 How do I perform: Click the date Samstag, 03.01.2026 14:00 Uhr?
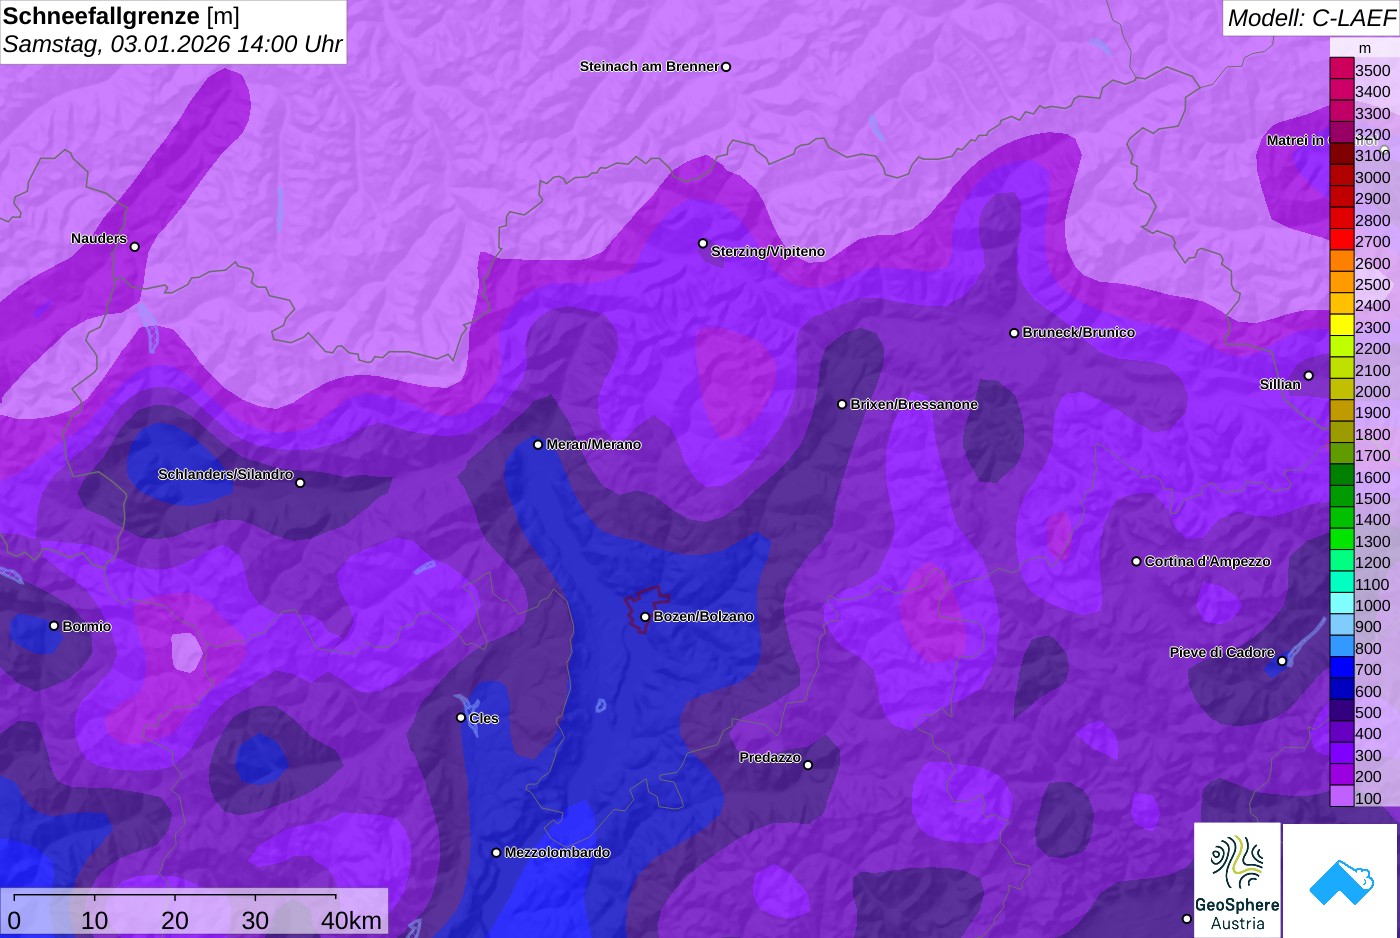point(172,44)
